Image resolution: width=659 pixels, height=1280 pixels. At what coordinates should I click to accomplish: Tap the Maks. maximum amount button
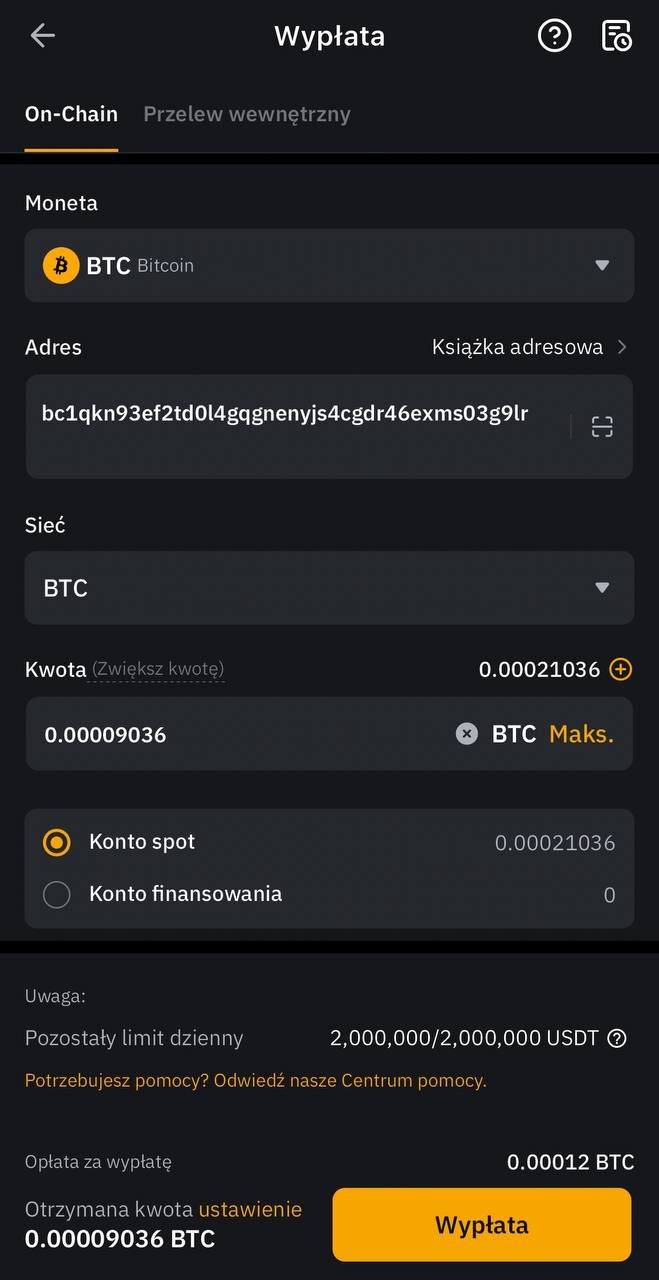click(x=581, y=734)
